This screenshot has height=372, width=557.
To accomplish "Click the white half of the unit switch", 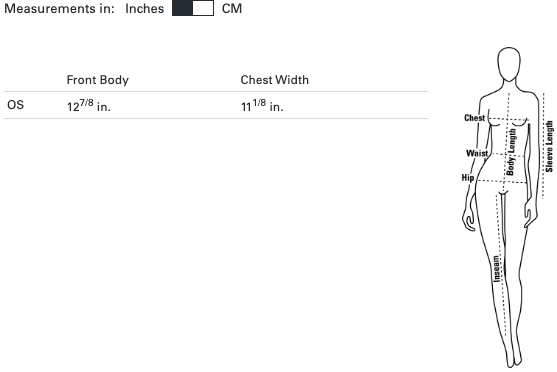I will click(203, 8).
